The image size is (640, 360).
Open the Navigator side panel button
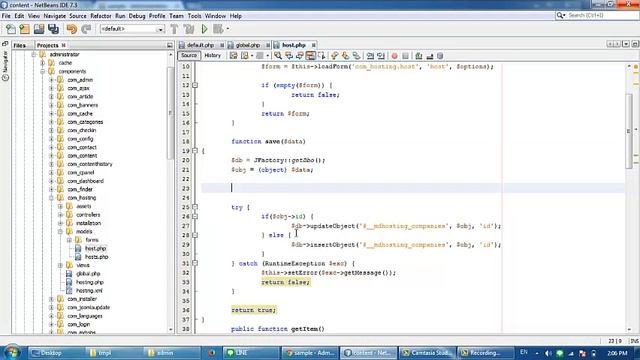[x=5, y=65]
